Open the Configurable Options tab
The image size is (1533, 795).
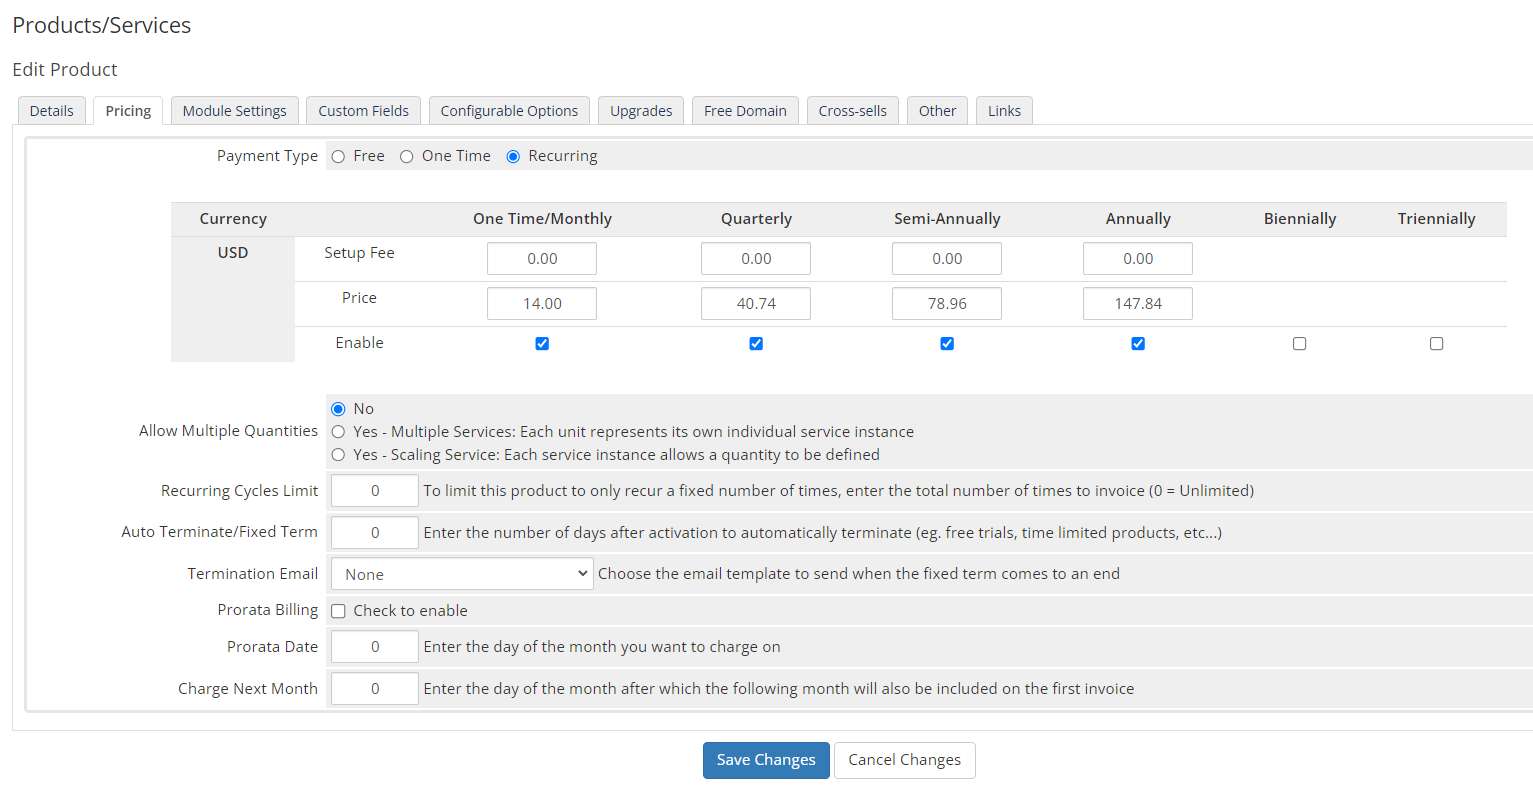click(x=509, y=111)
